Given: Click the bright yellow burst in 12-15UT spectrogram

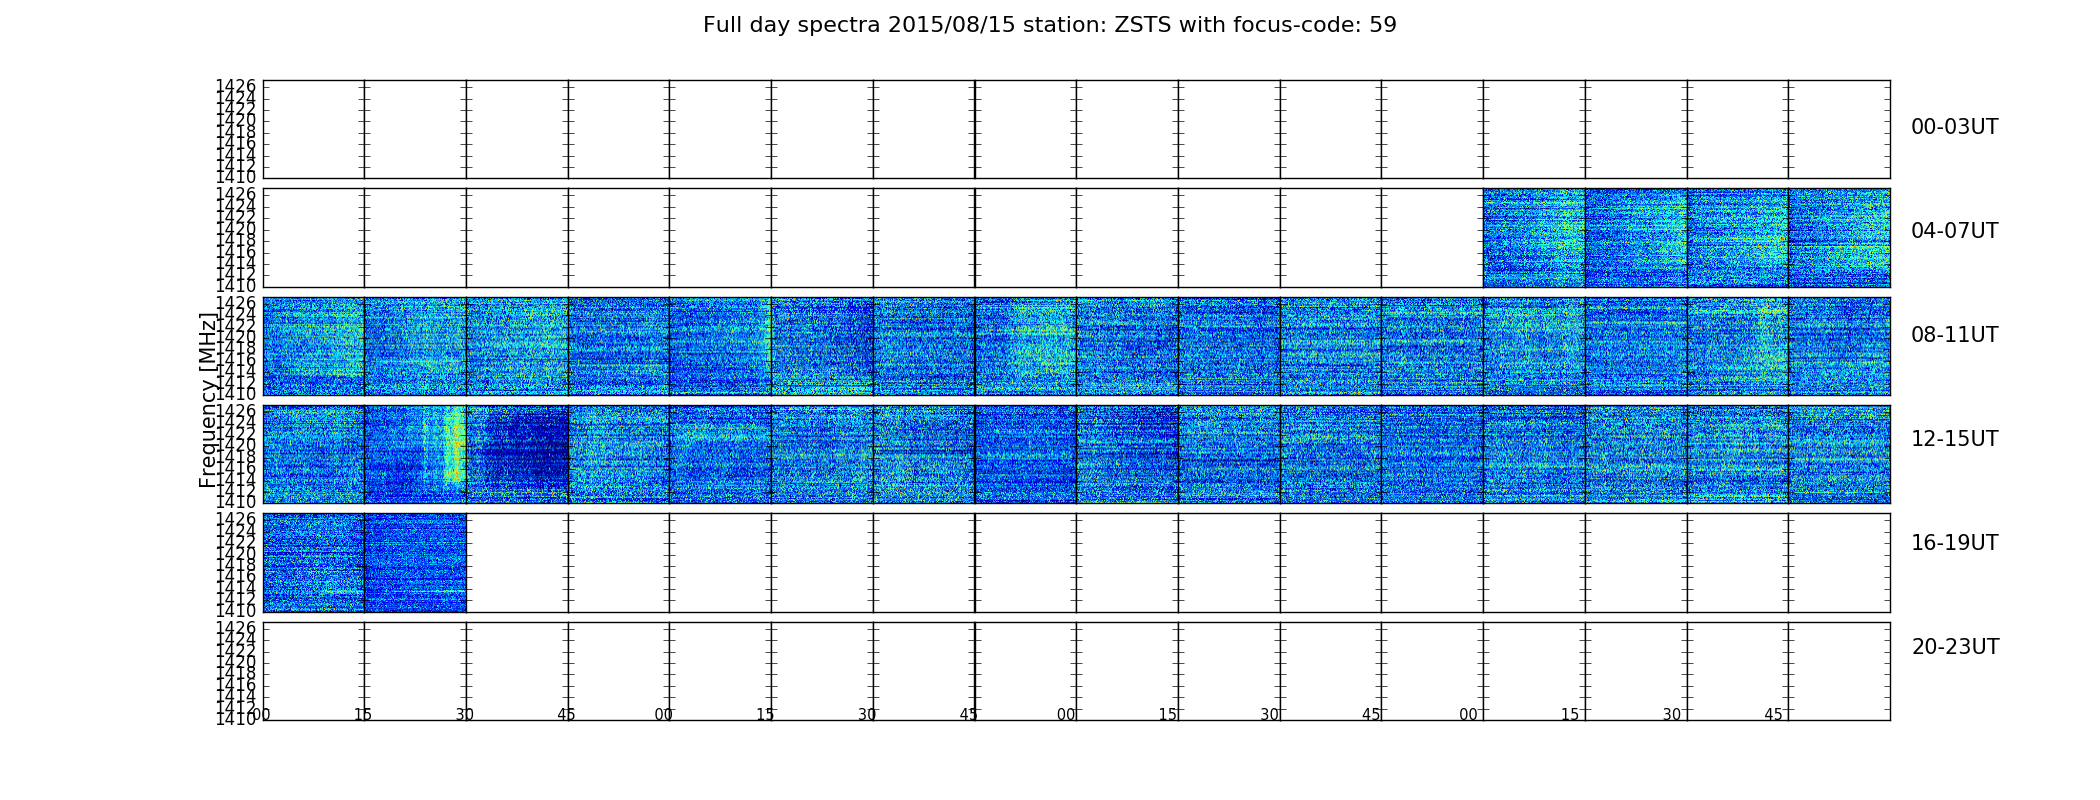Looking at the screenshot, I should (453, 445).
